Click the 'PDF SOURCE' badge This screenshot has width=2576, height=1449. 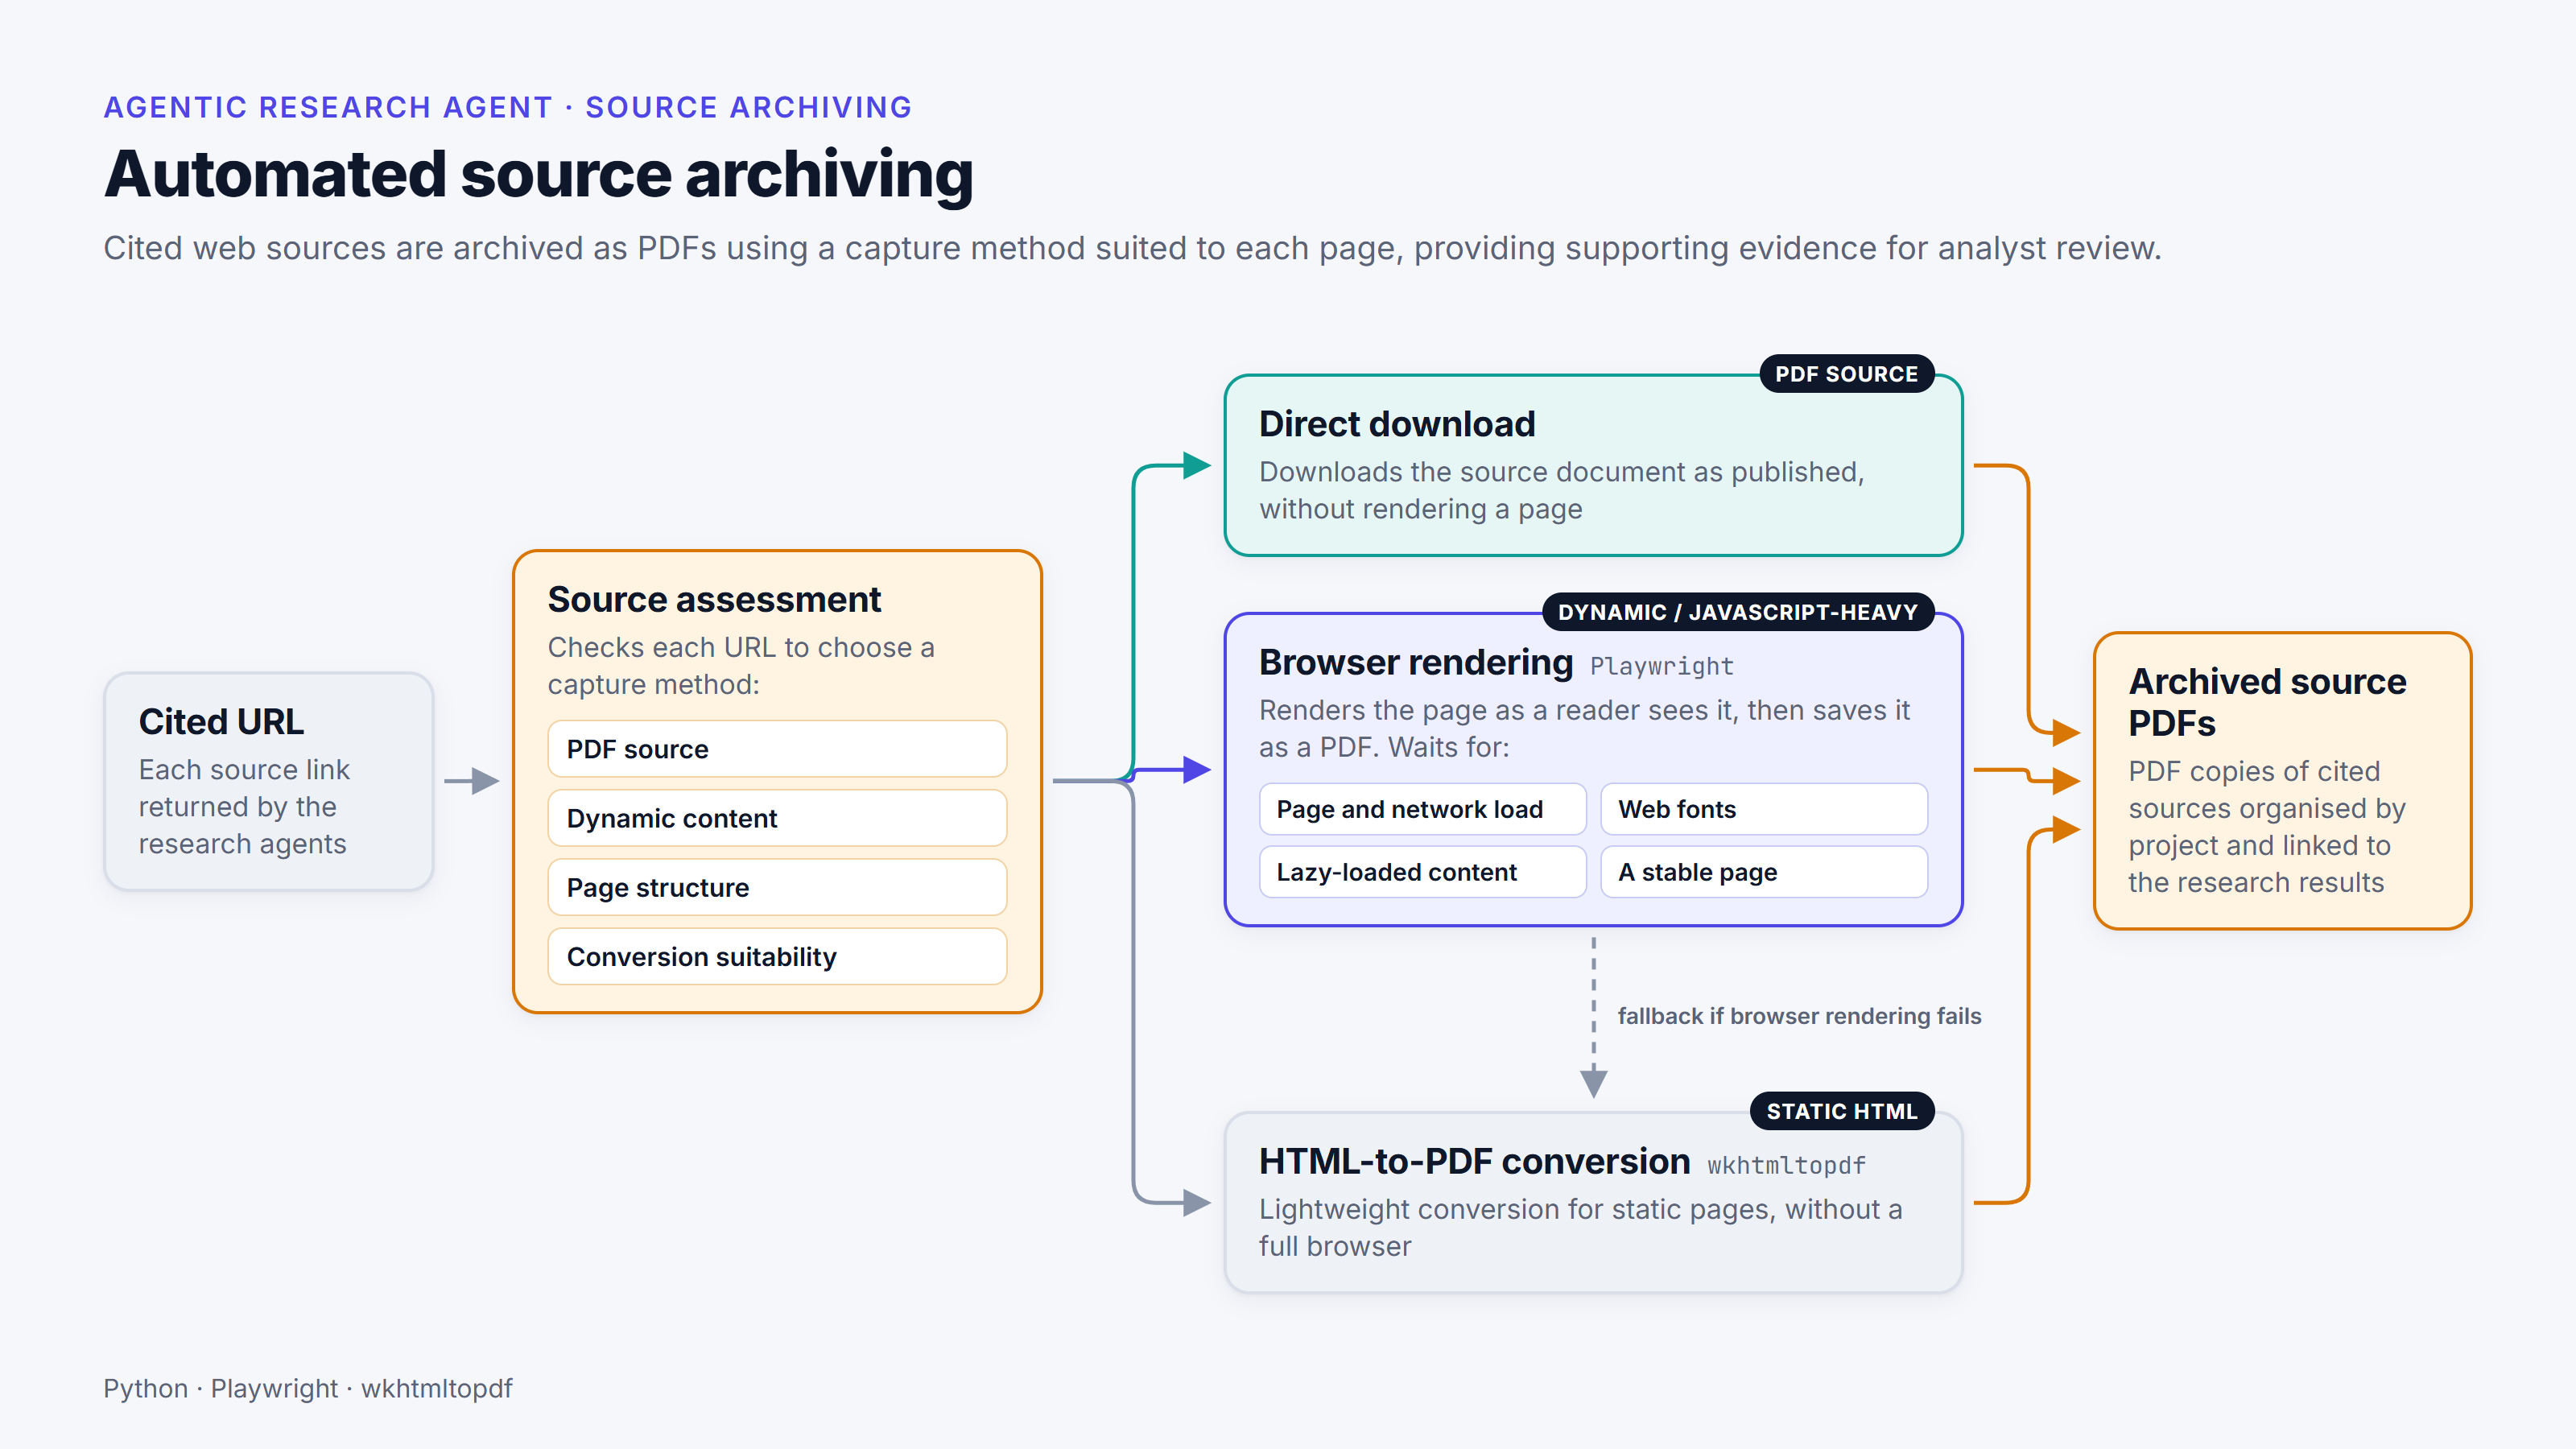click(1846, 374)
